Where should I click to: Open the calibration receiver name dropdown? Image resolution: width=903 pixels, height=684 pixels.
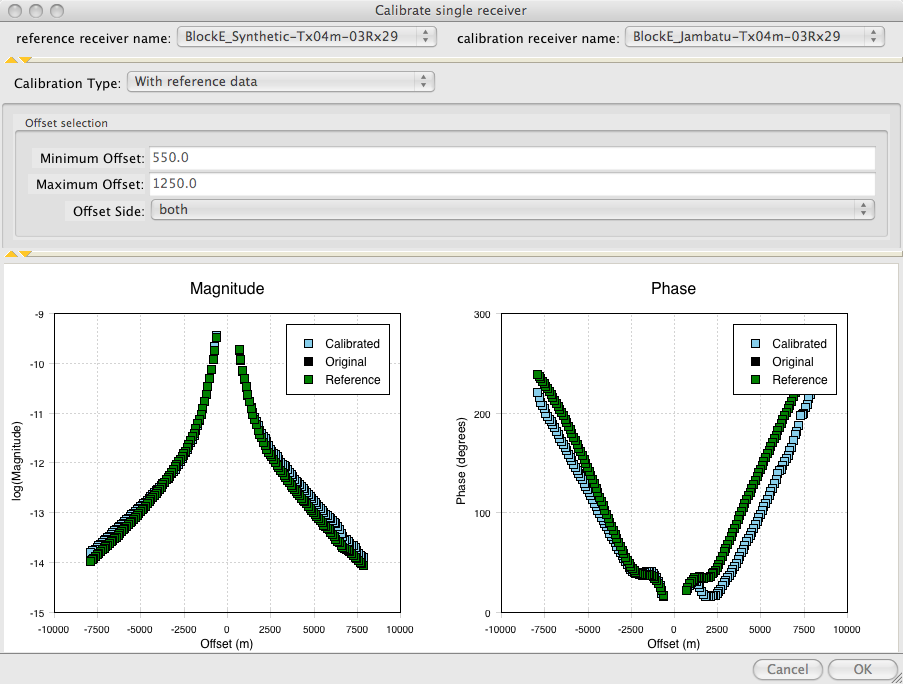click(754, 37)
